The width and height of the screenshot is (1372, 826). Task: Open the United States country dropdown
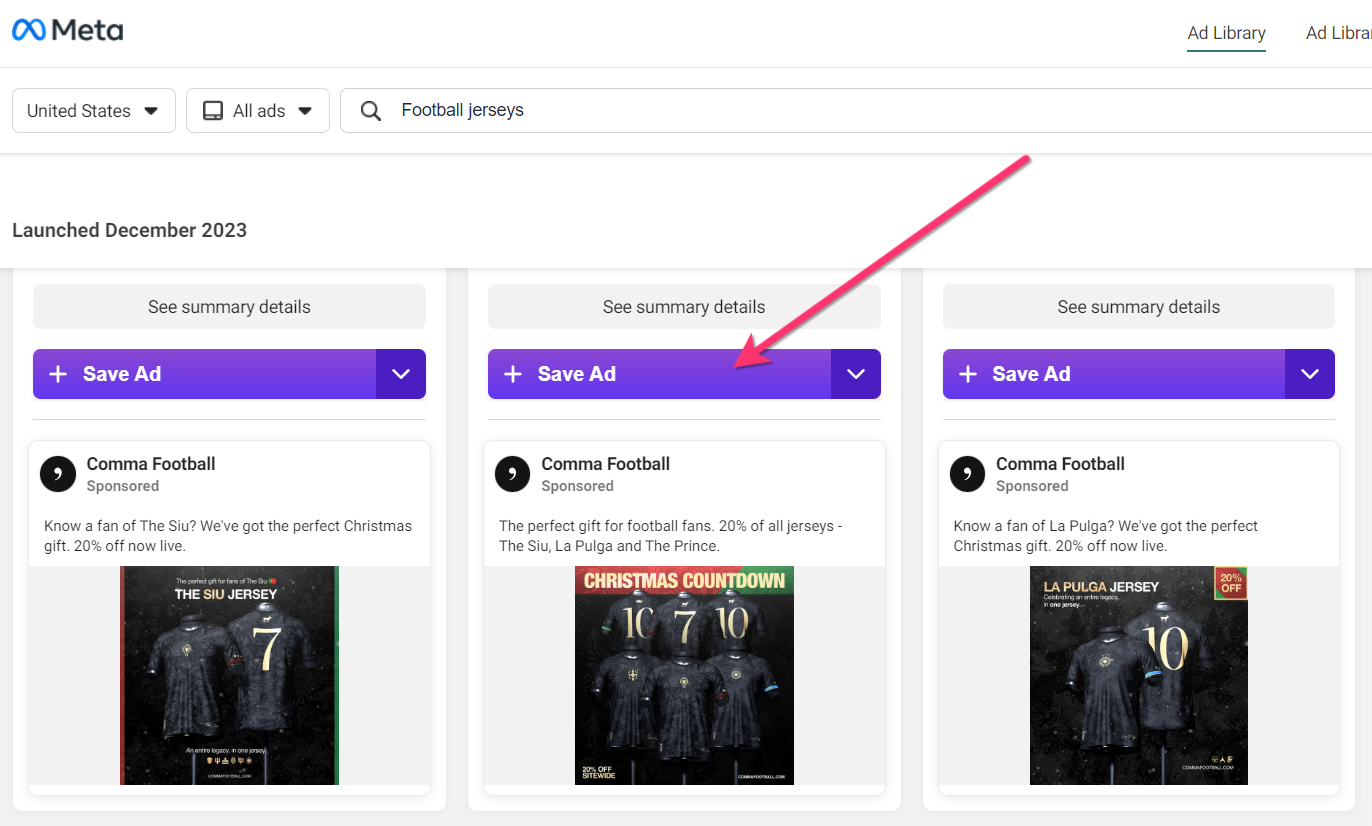(x=94, y=110)
